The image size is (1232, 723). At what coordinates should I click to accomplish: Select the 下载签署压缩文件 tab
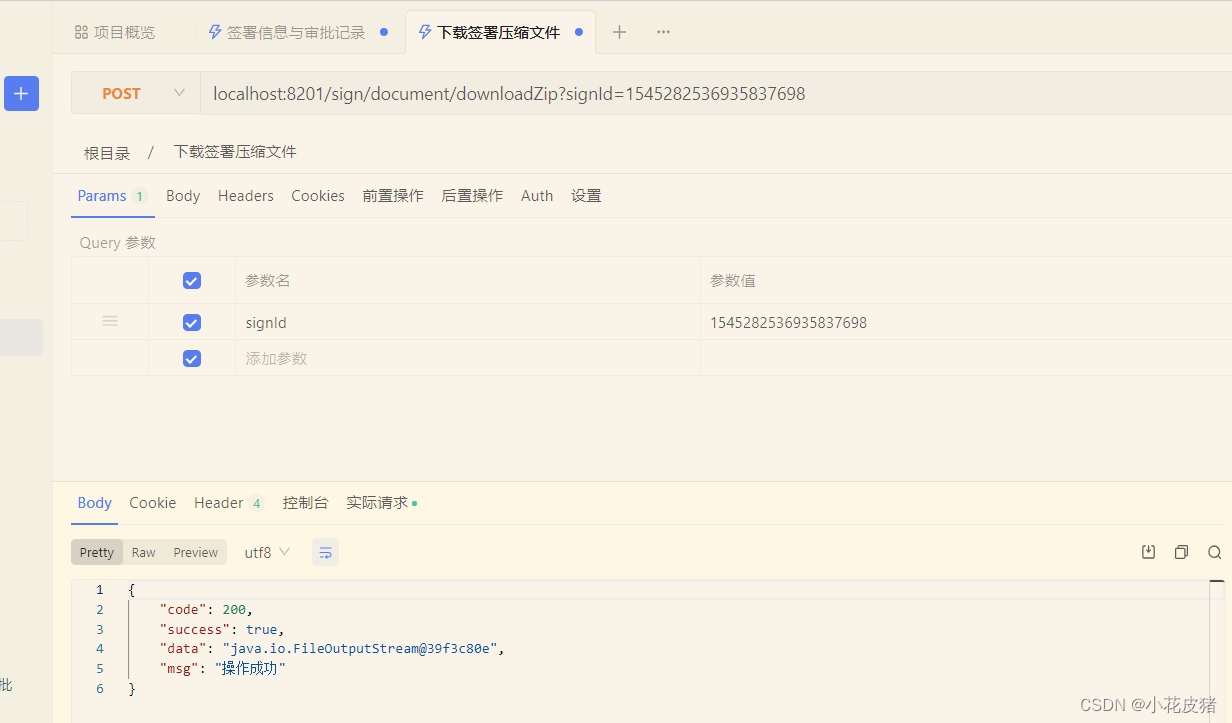tap(498, 32)
